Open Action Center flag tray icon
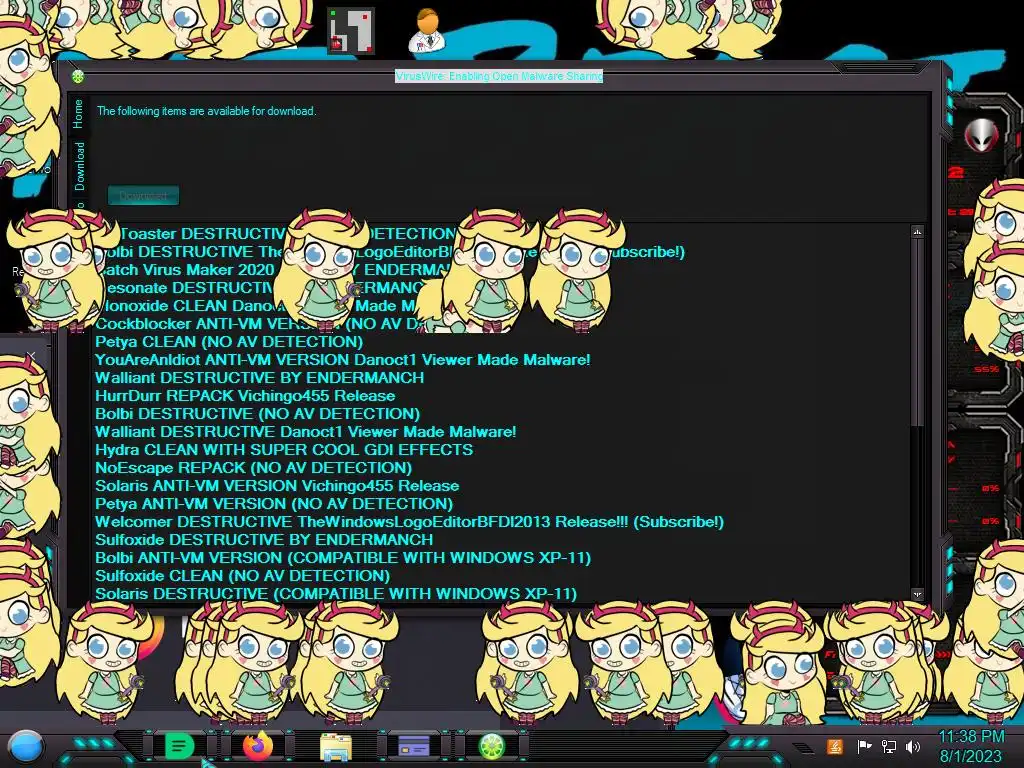 pyautogui.click(x=864, y=746)
